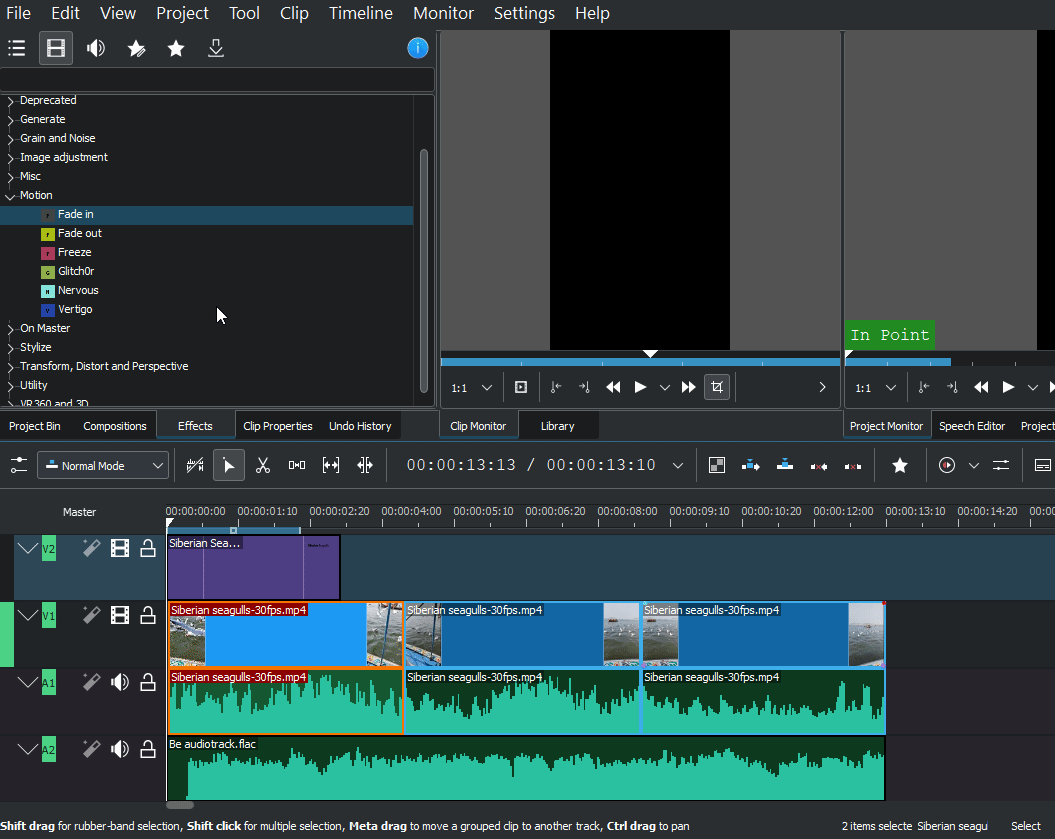Hide the V1 video track
This screenshot has width=1055, height=839.
click(x=120, y=615)
